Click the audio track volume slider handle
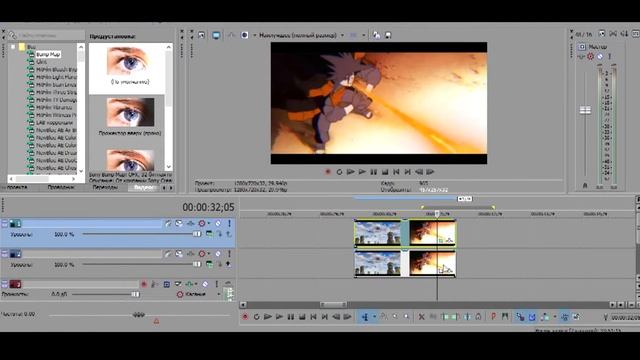The width and height of the screenshot is (640, 360). coord(135,294)
